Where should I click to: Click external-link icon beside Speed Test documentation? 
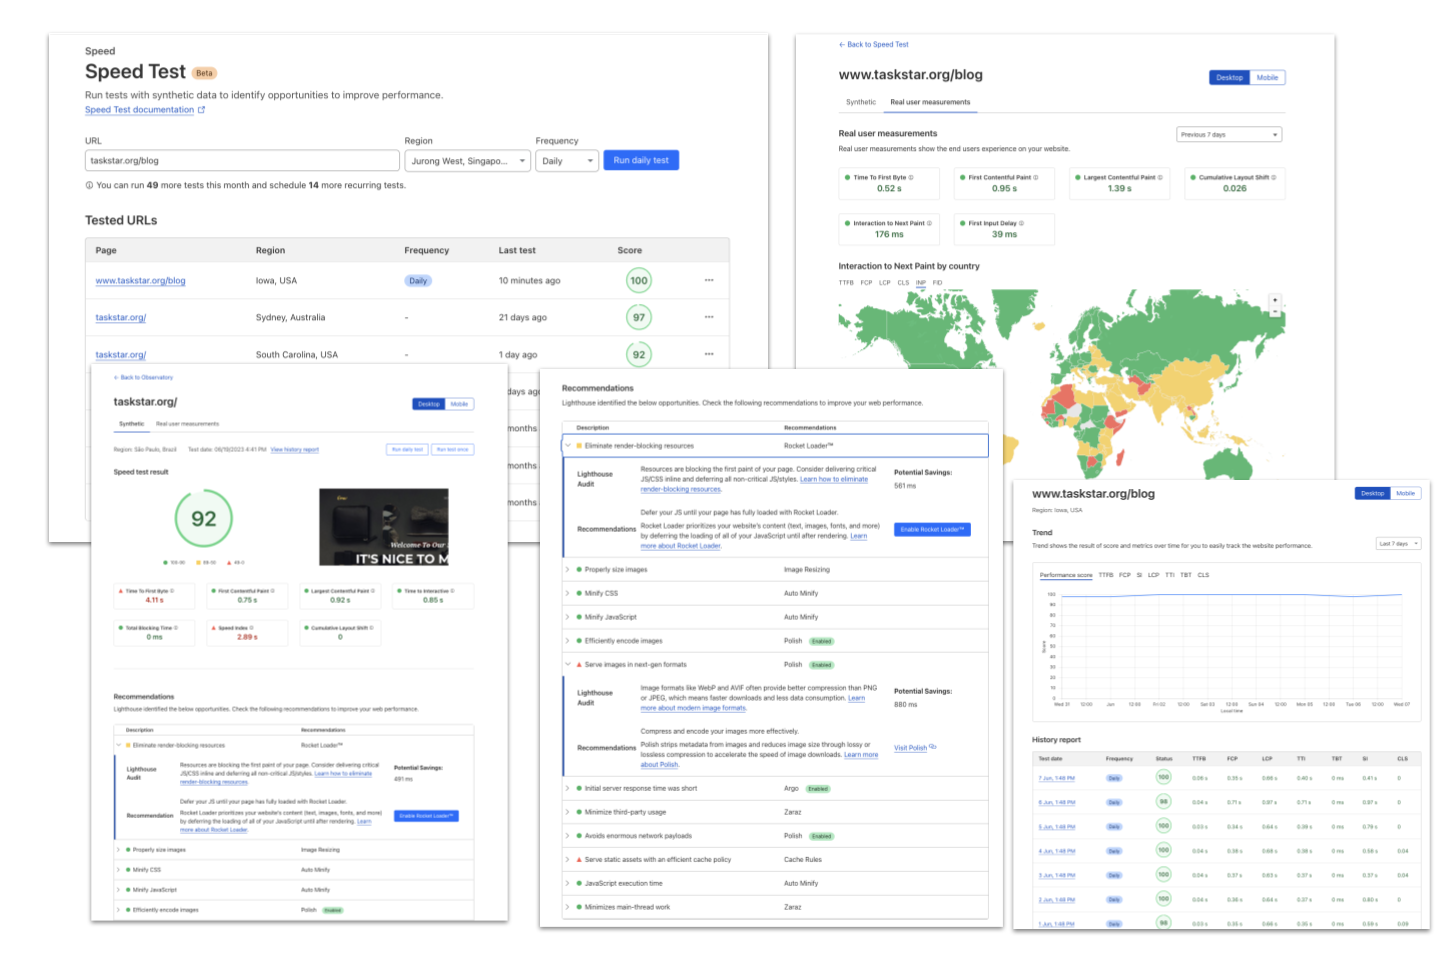point(201,110)
